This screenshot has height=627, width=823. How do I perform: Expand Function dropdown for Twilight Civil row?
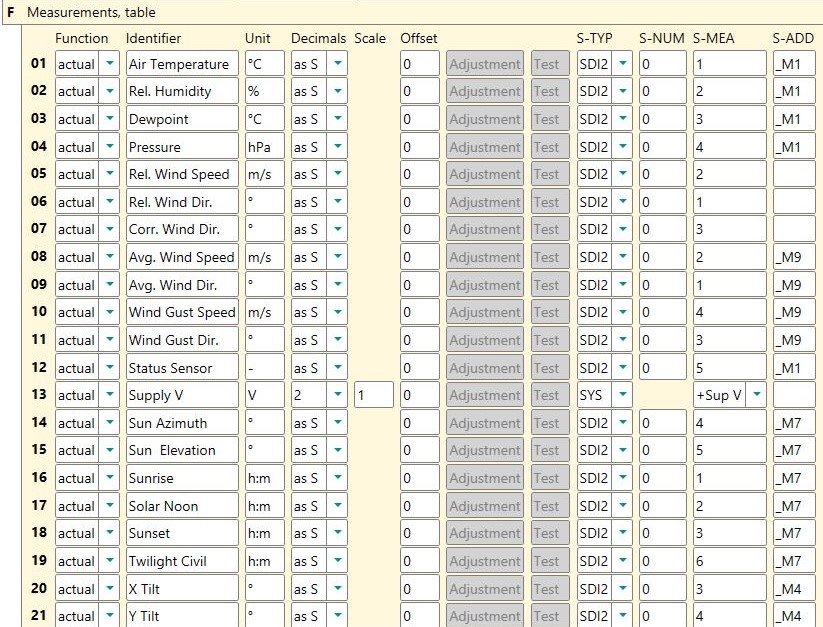[x=109, y=561]
